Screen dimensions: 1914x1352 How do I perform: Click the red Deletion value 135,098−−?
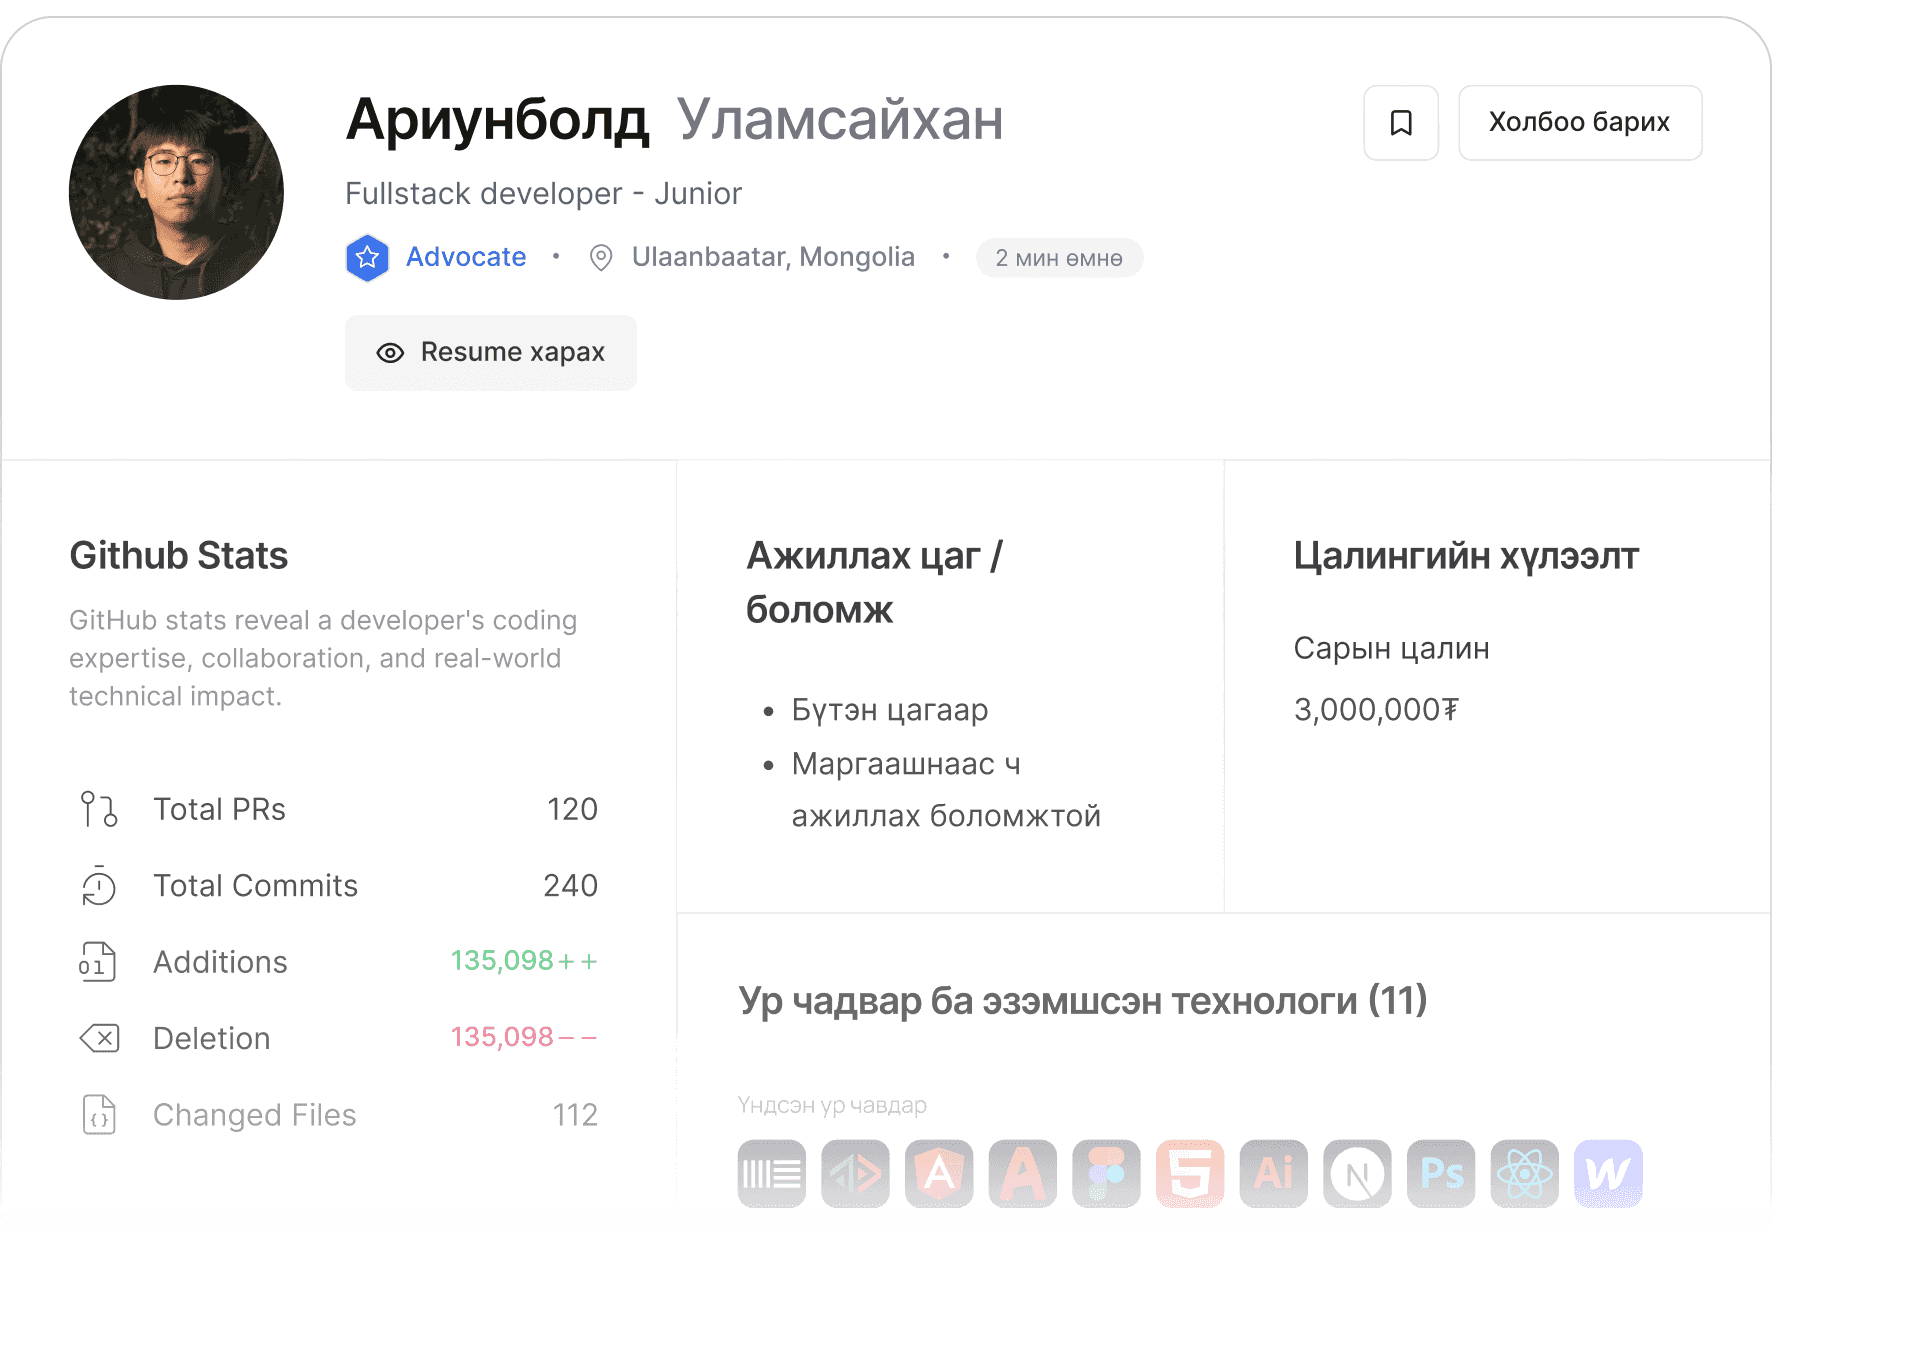[524, 1037]
